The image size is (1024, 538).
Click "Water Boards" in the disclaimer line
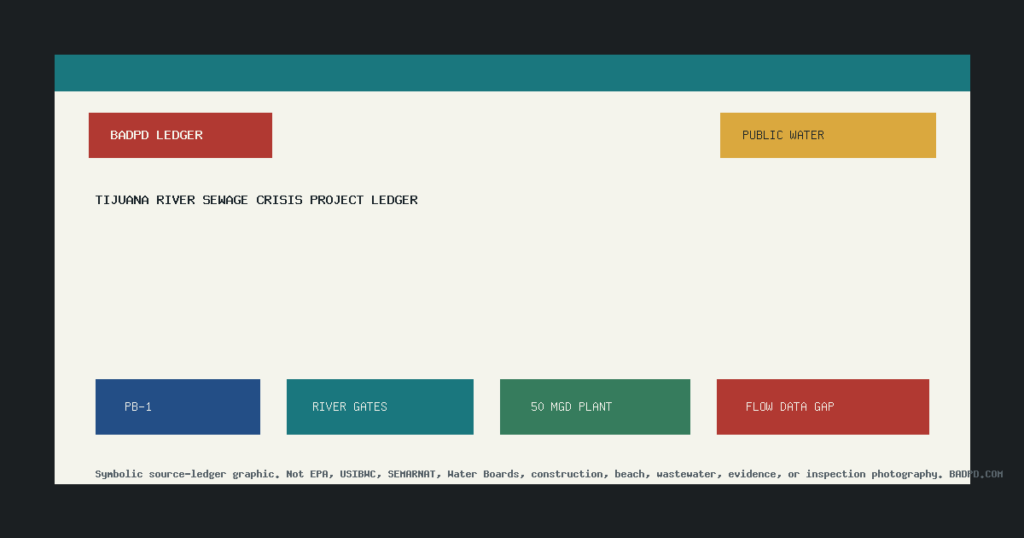point(483,474)
